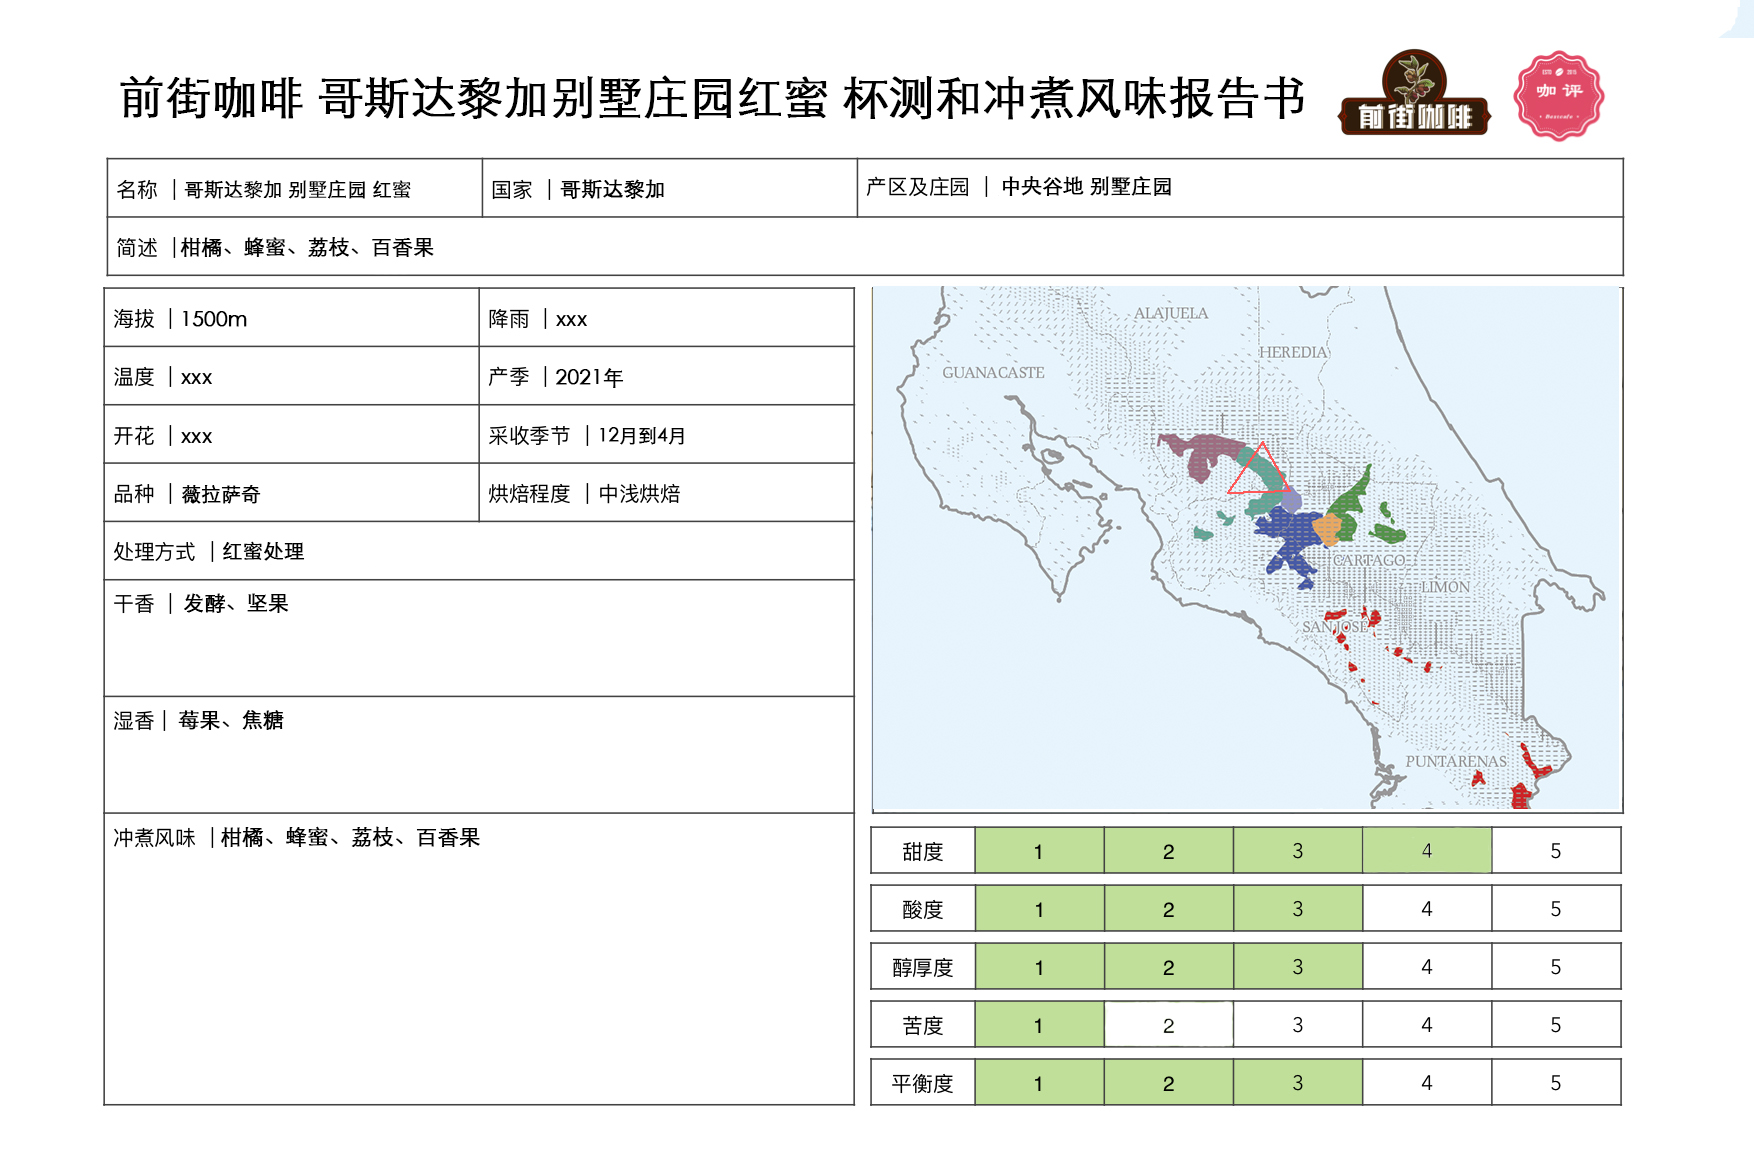
Task: Click the 采收季节 12月到4月 cell
Action: [666, 435]
